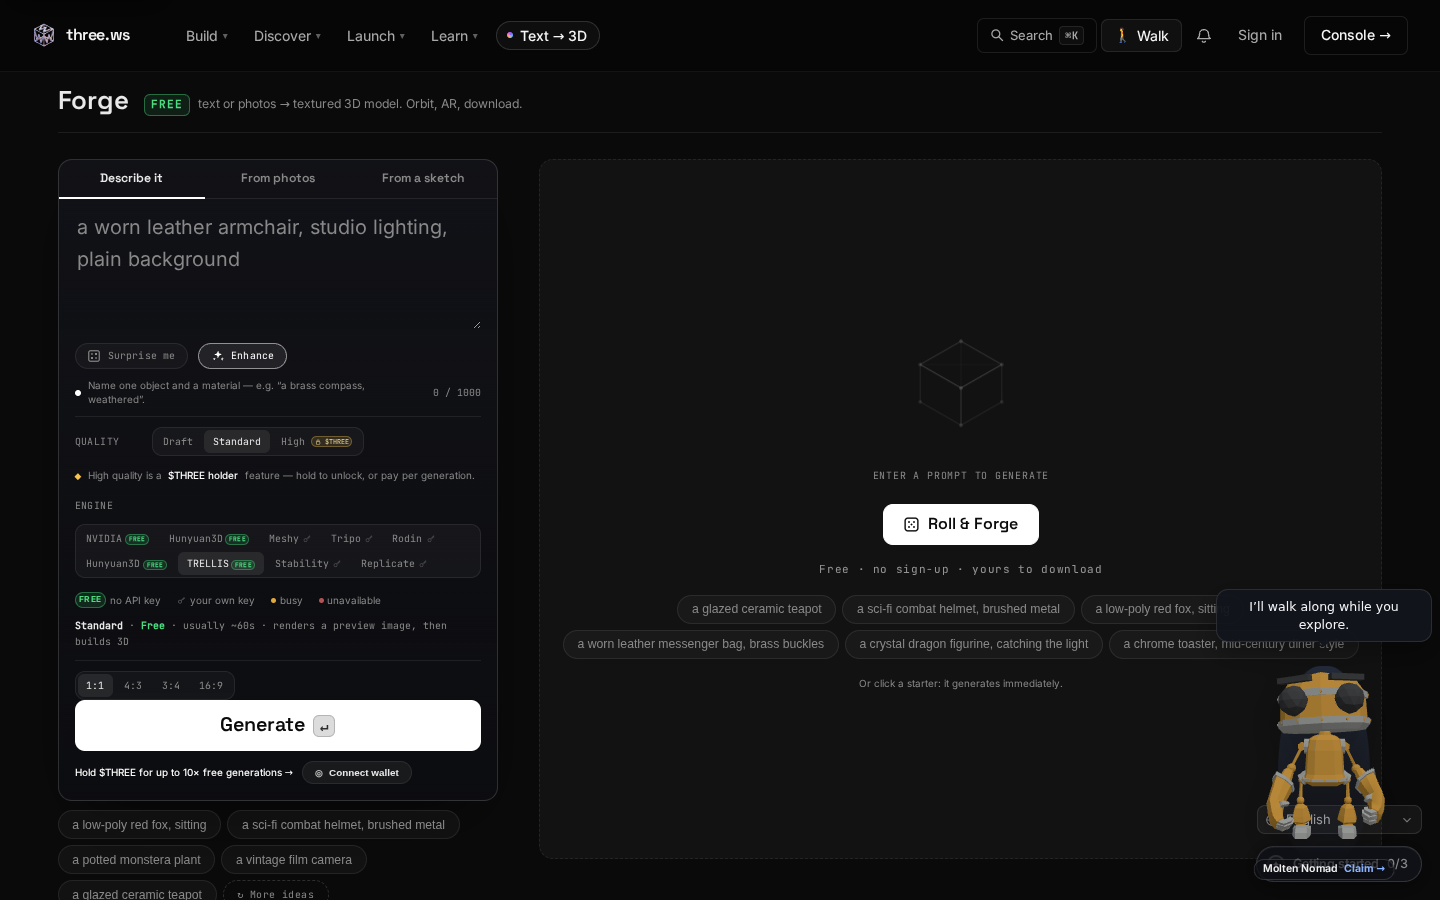The image size is (1440, 900).
Task: Pick 'a sci-fi combat helmet' chip below Generate
Action: (343, 825)
